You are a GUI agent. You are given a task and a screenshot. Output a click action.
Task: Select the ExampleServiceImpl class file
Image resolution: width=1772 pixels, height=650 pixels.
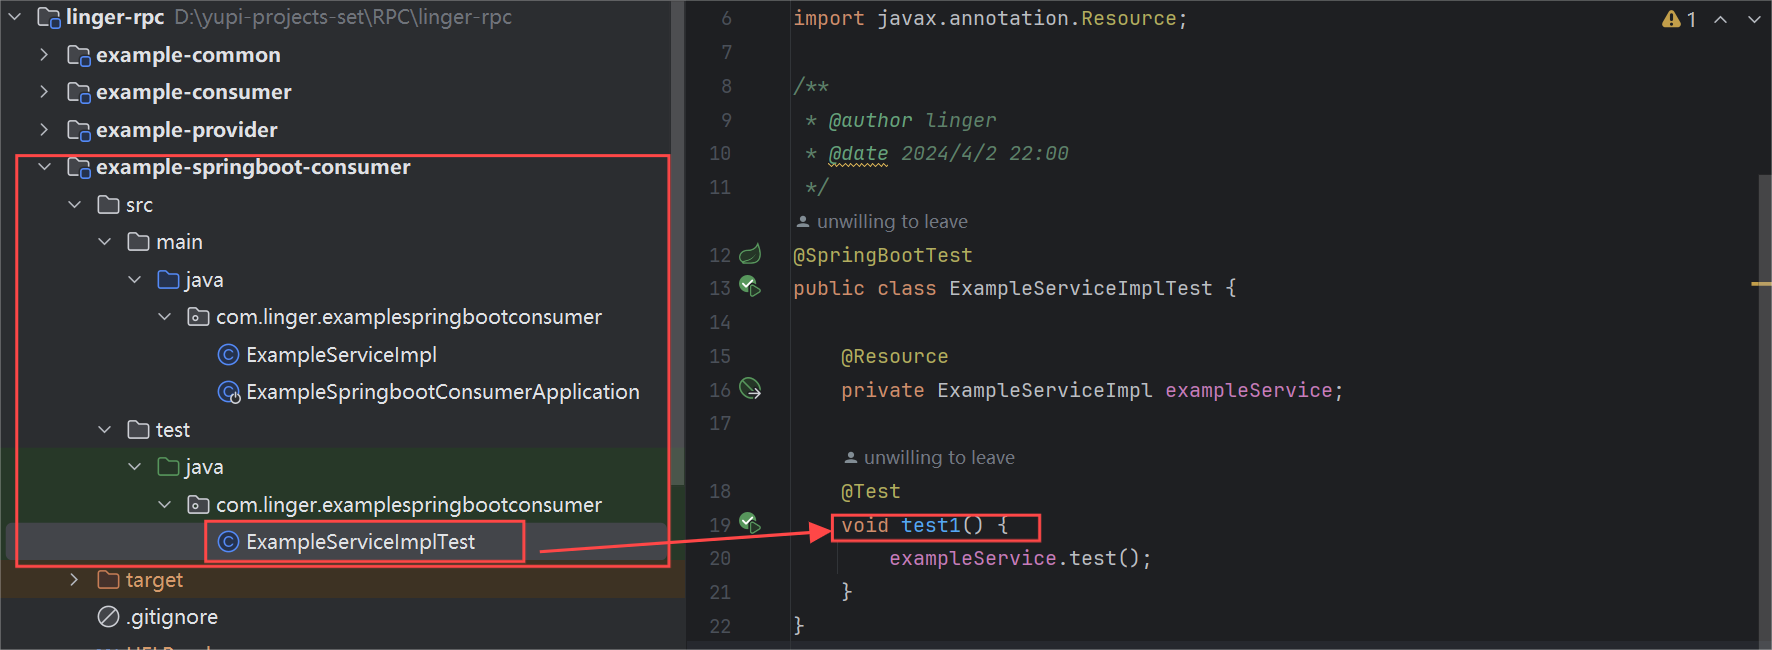coord(340,355)
